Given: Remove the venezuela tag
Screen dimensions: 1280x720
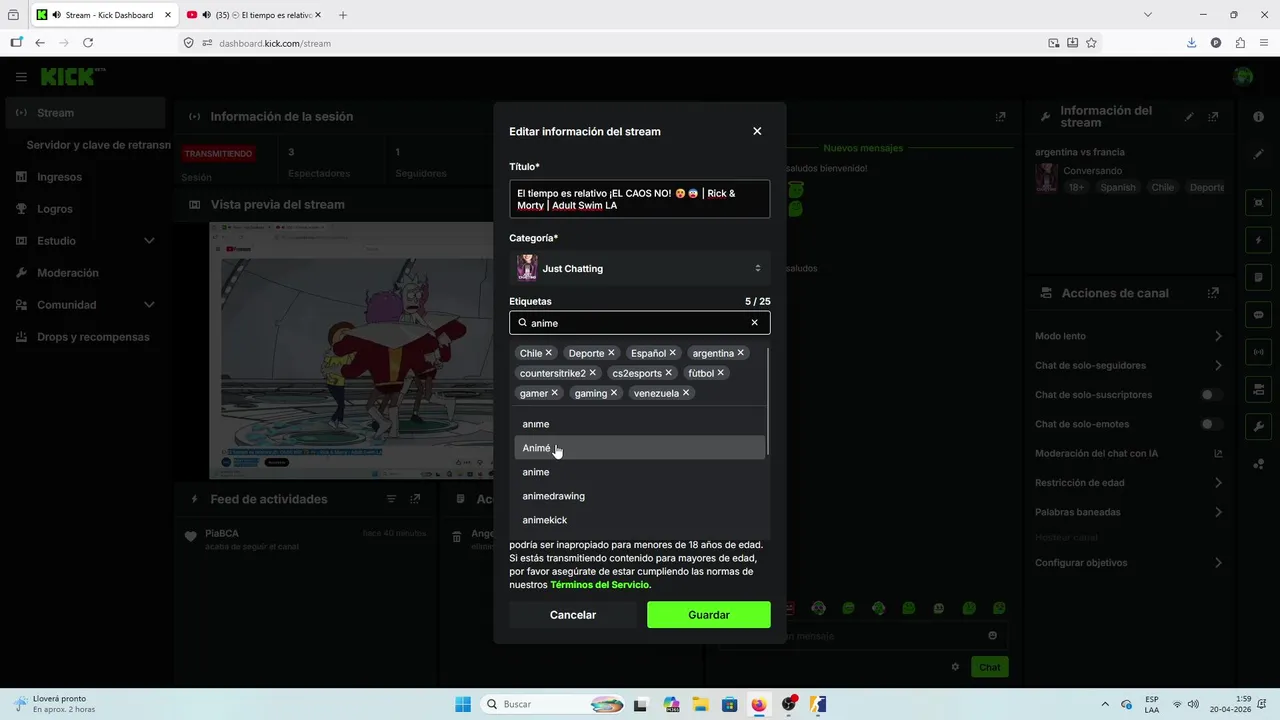Looking at the screenshot, I should click(686, 393).
